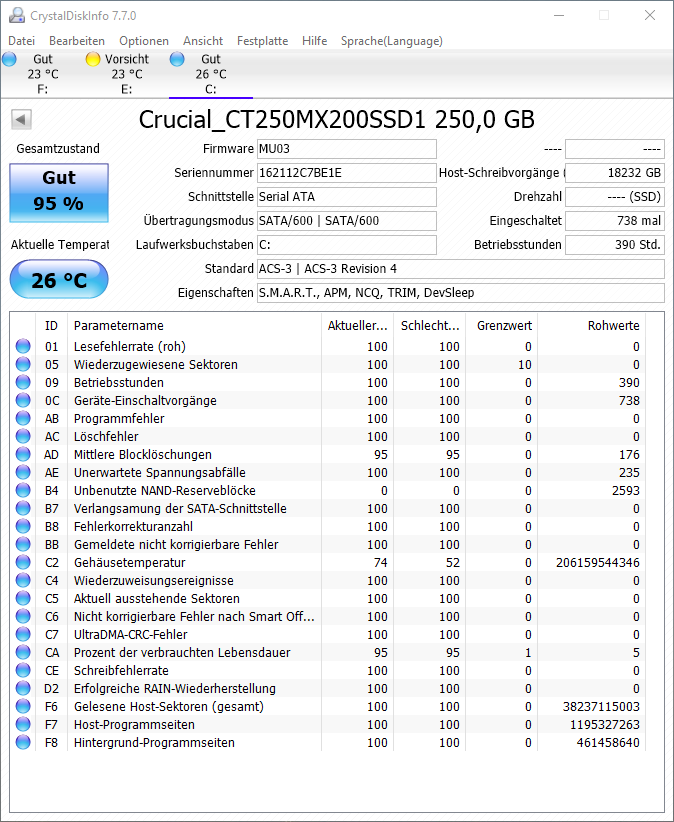Viewport: 674px width, 822px height.
Task: Click status orb for Prozent der verbrauchten Lebensdauer
Action: coord(23,653)
